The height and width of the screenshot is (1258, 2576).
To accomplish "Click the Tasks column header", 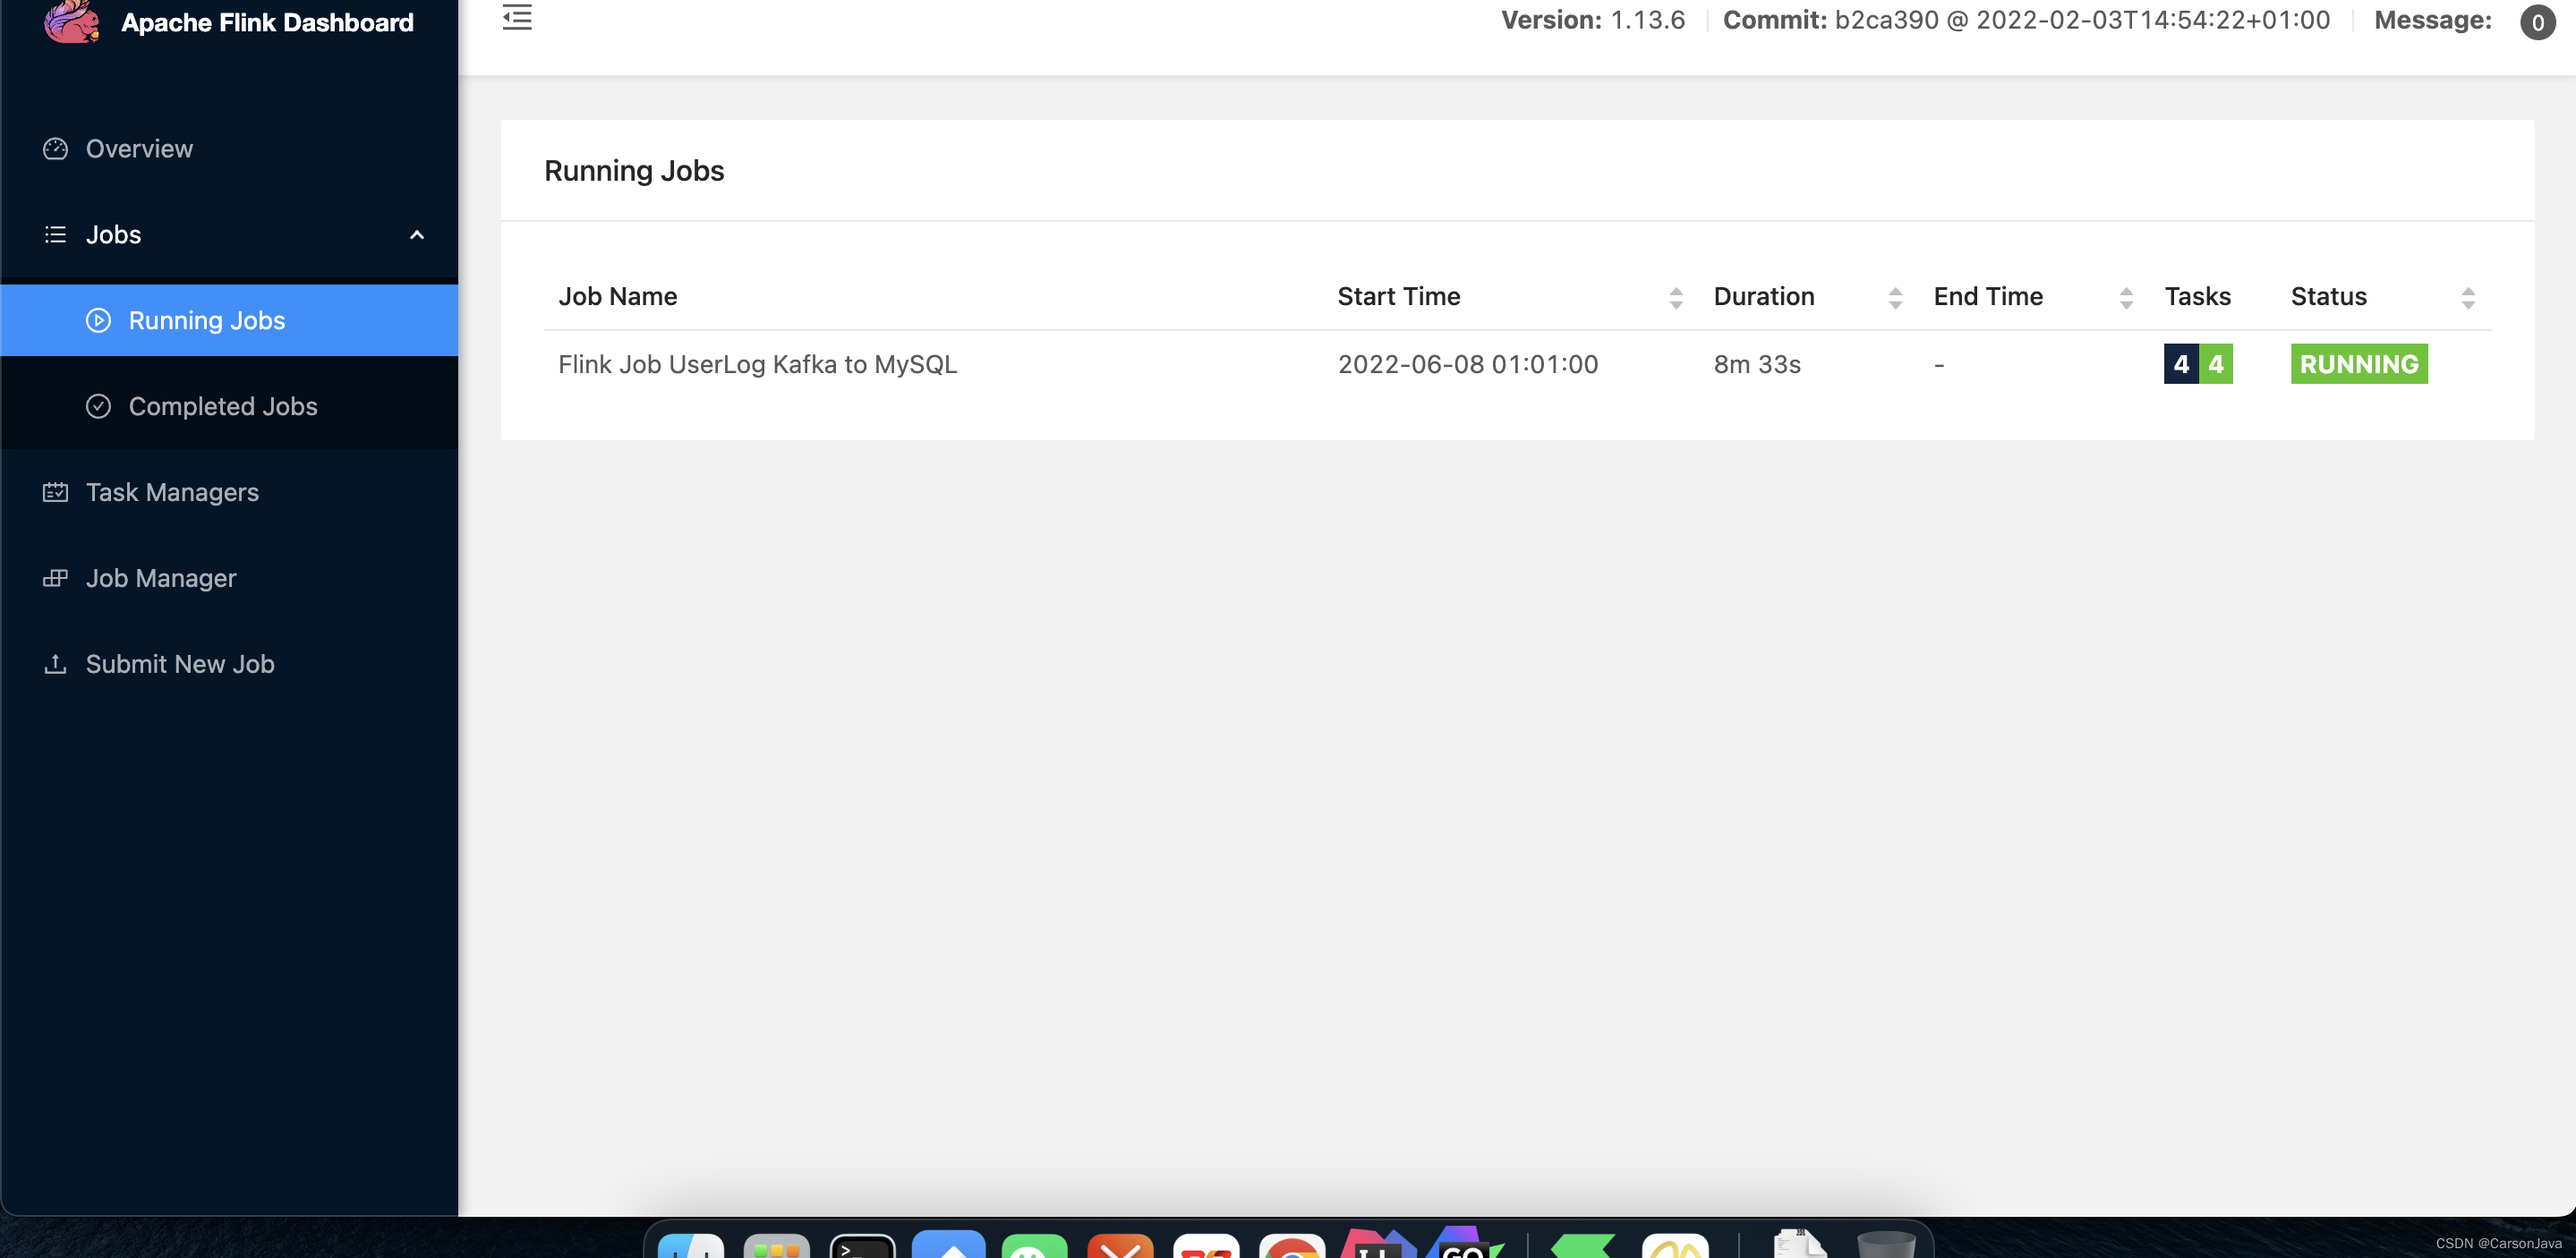I will click(x=2198, y=296).
